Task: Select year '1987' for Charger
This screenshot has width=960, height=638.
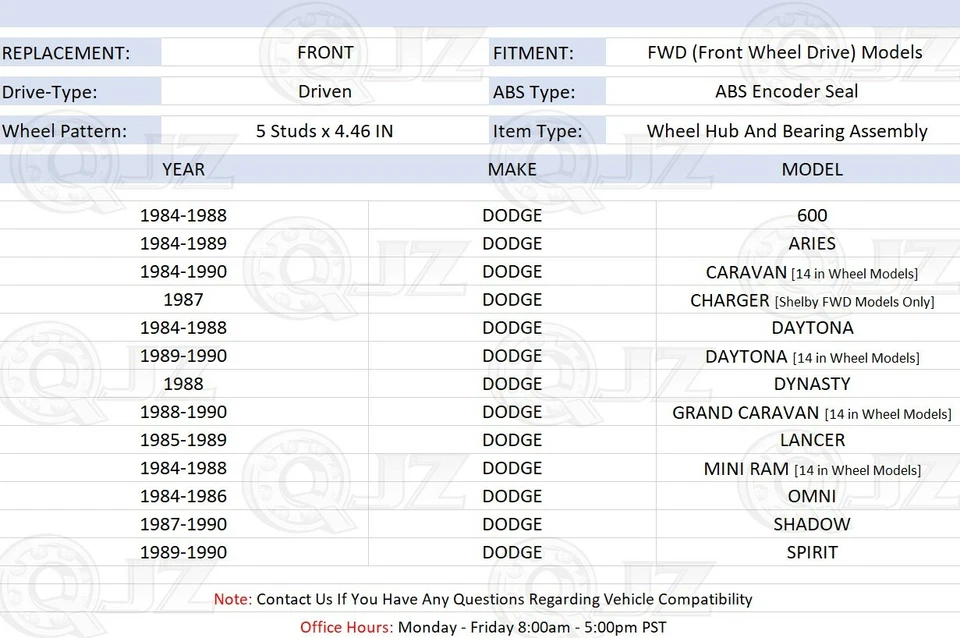Action: coord(183,300)
